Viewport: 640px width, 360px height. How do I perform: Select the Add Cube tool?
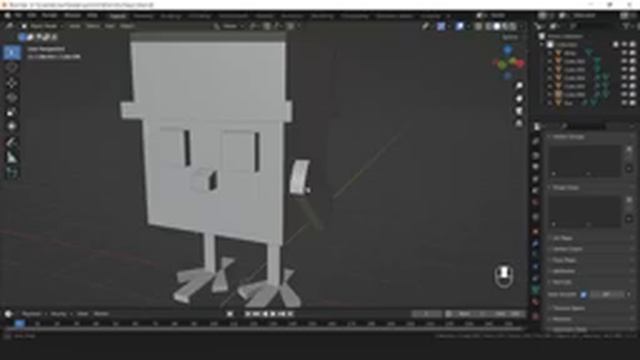[x=12, y=173]
